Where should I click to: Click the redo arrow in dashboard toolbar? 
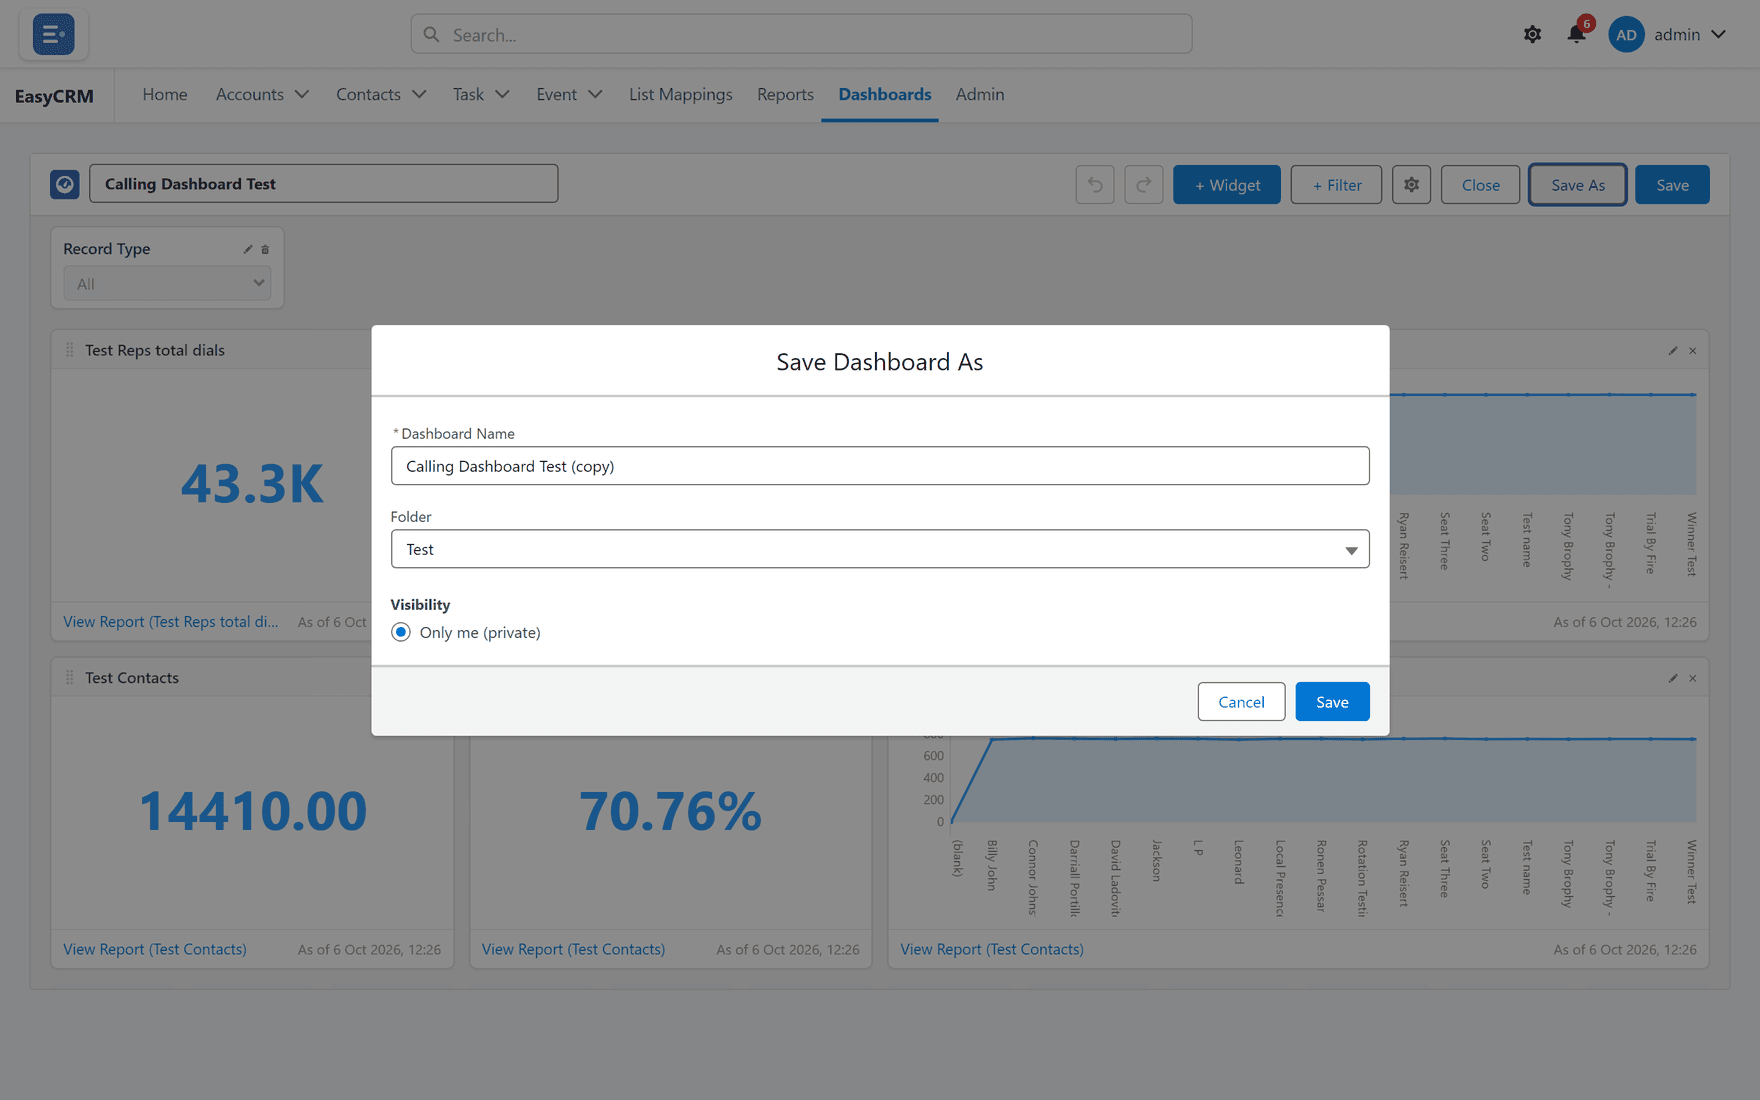pos(1143,185)
